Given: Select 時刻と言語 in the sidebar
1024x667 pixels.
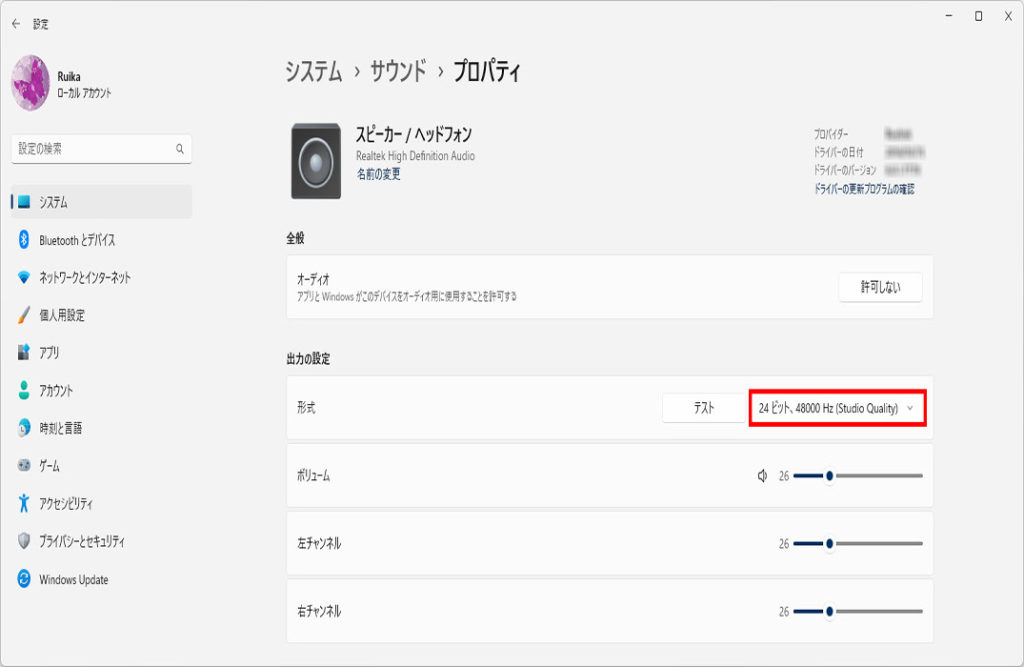Looking at the screenshot, I should 60,428.
